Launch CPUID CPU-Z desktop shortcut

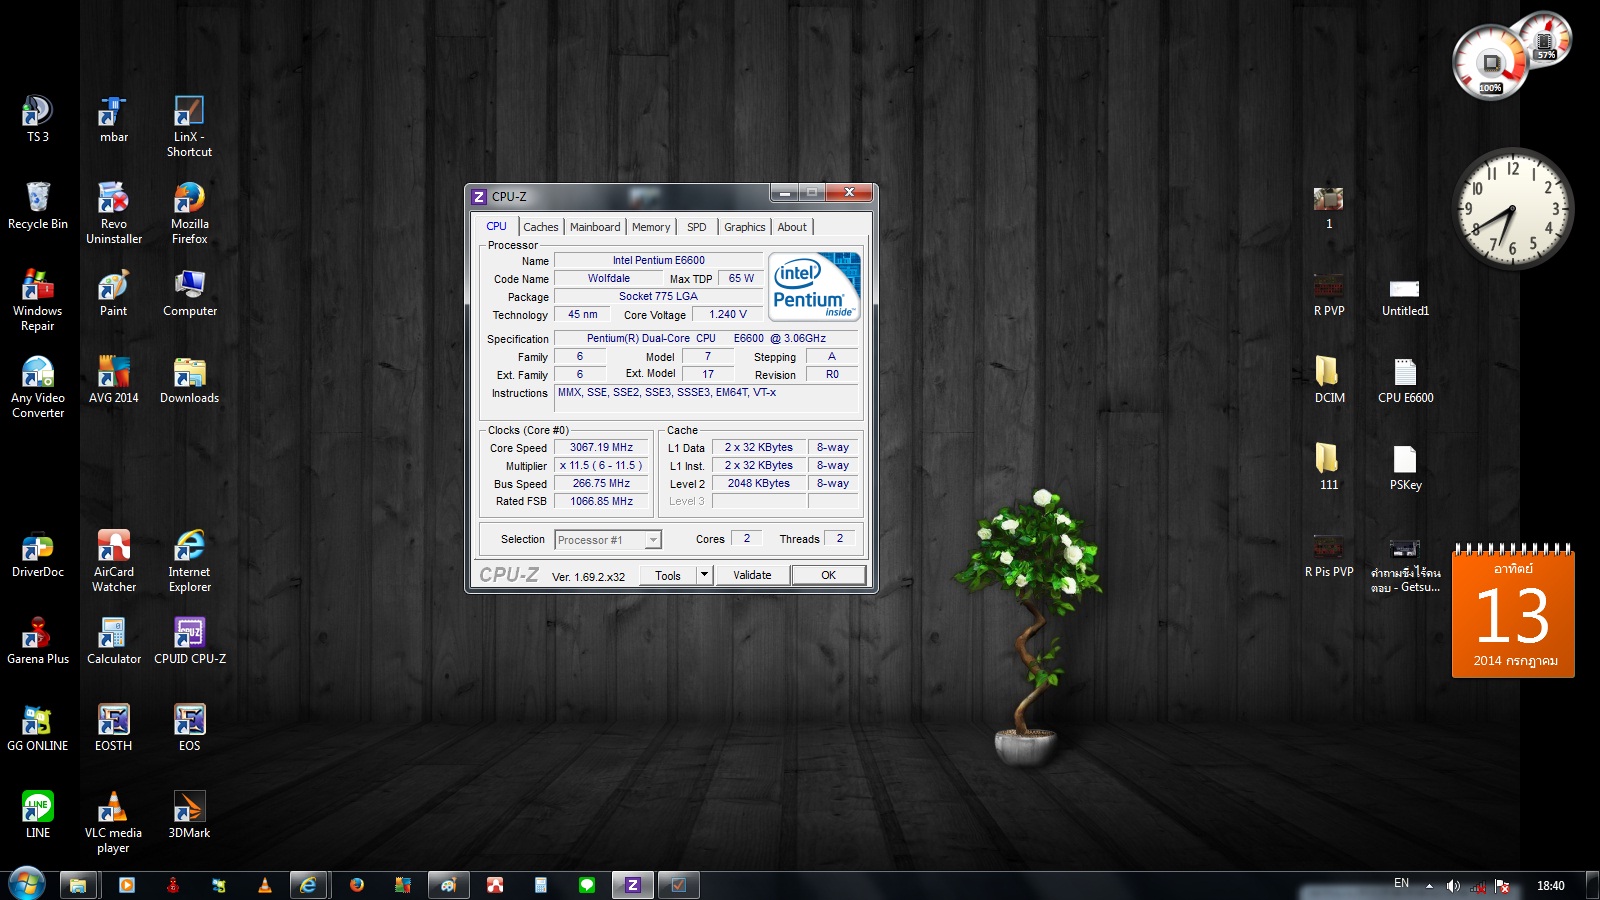coord(189,640)
